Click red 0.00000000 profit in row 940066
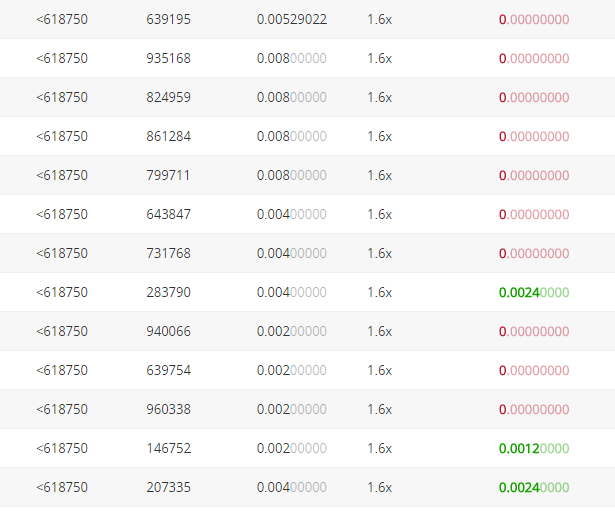615x512 pixels. 534,331
